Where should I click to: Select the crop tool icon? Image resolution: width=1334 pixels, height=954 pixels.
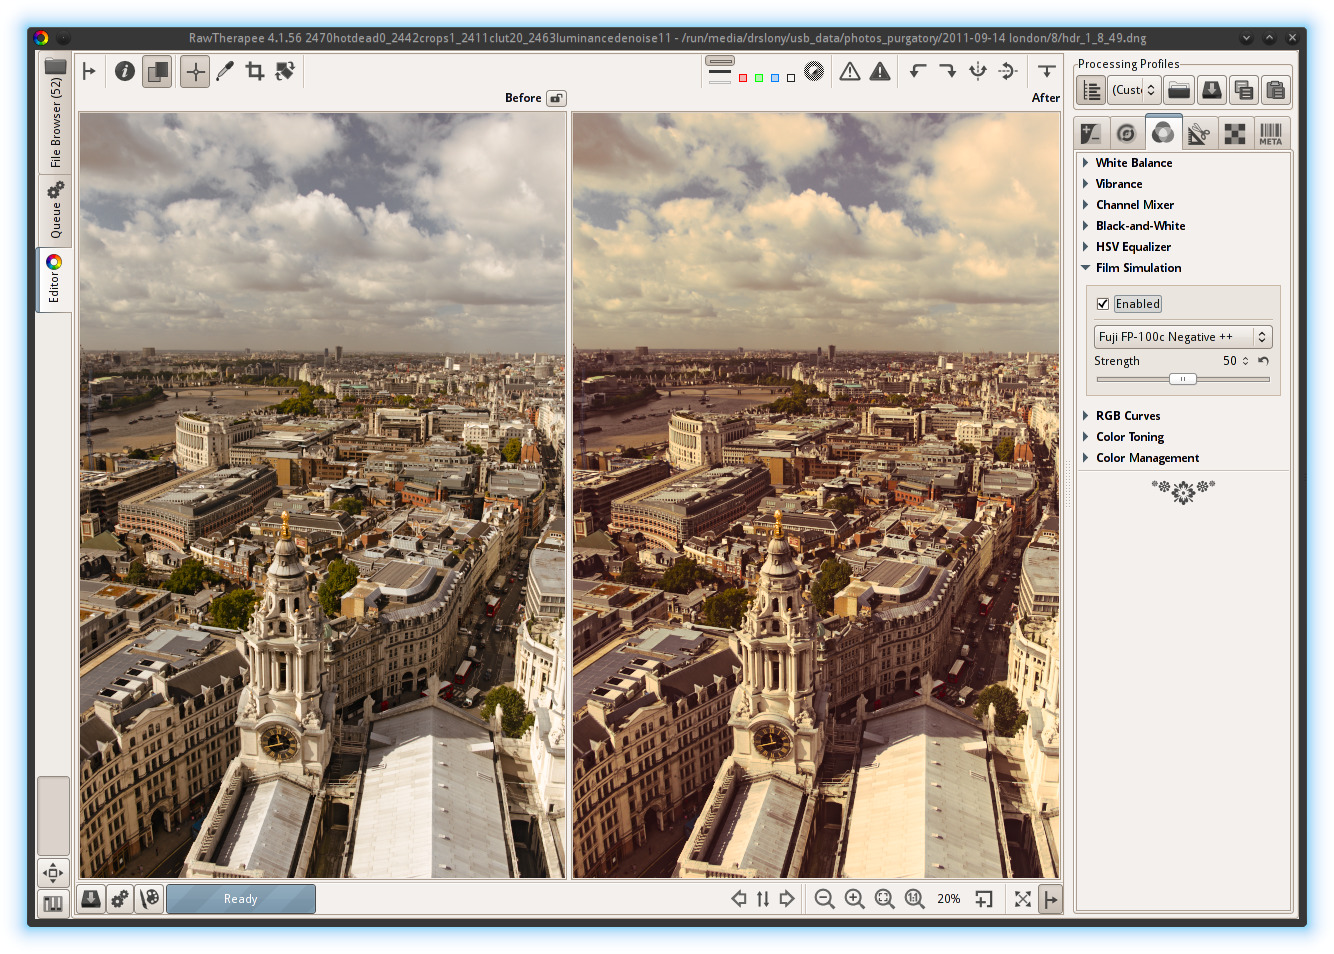[x=255, y=71]
